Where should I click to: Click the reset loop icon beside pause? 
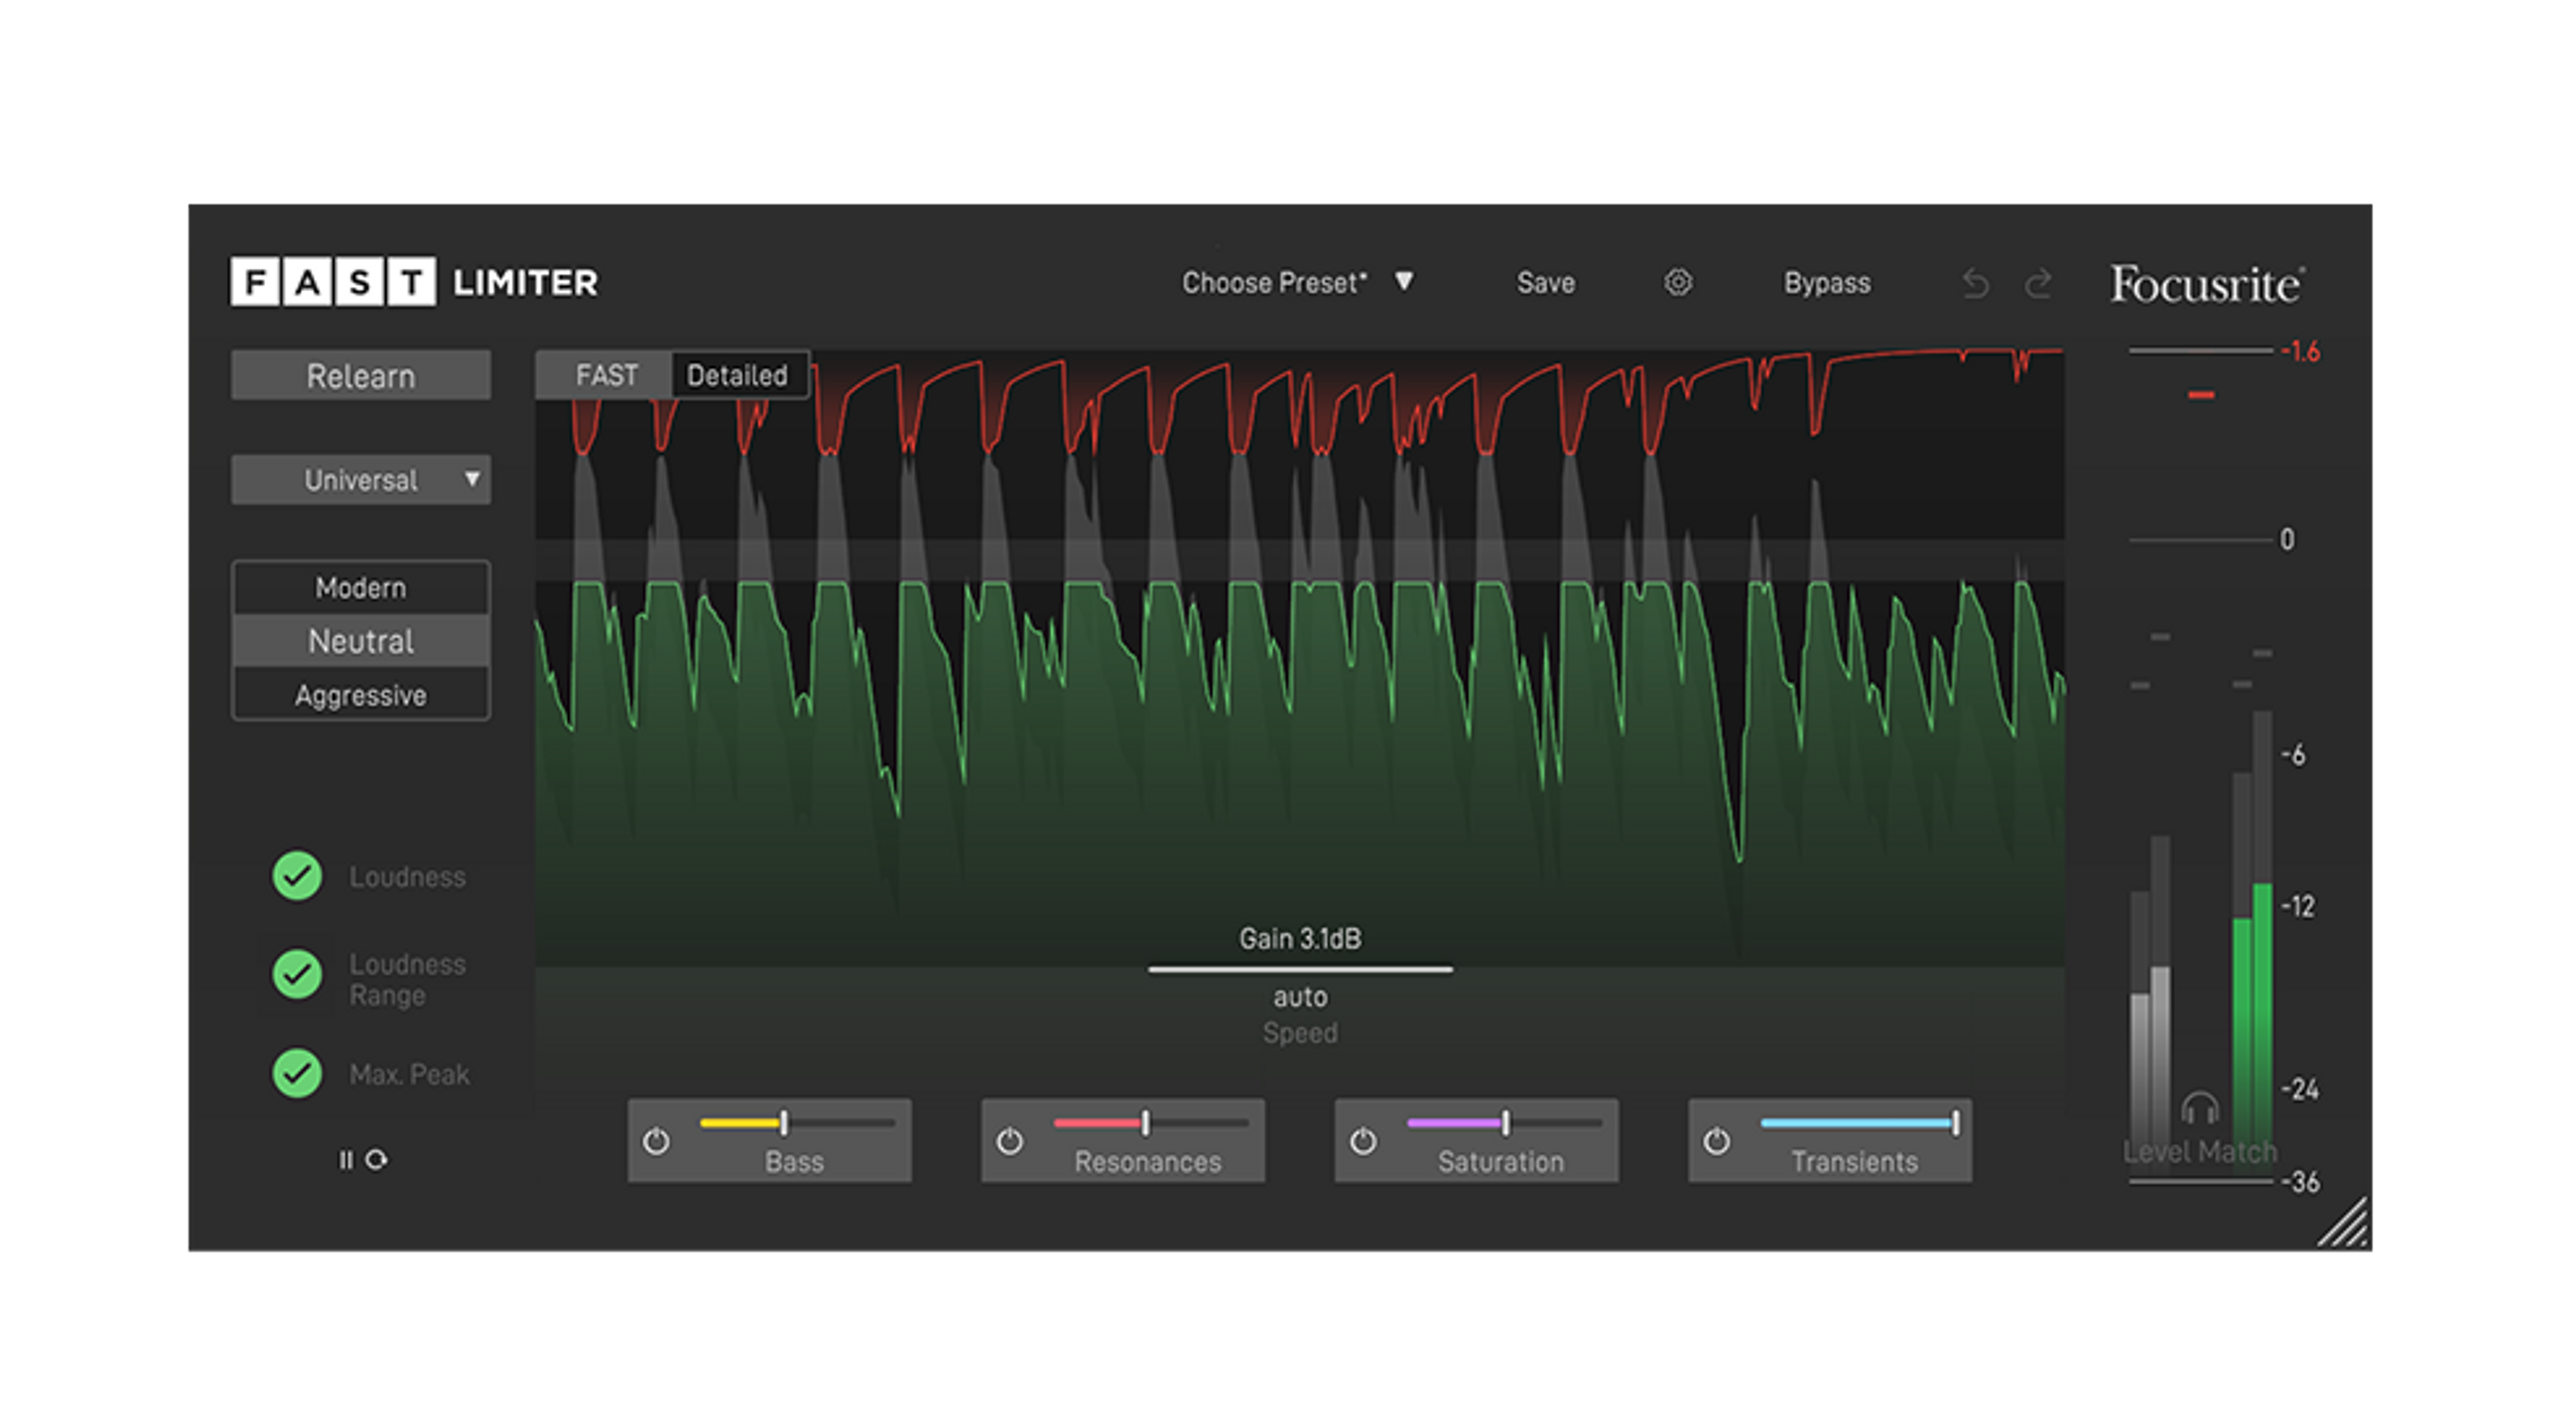coord(376,1159)
